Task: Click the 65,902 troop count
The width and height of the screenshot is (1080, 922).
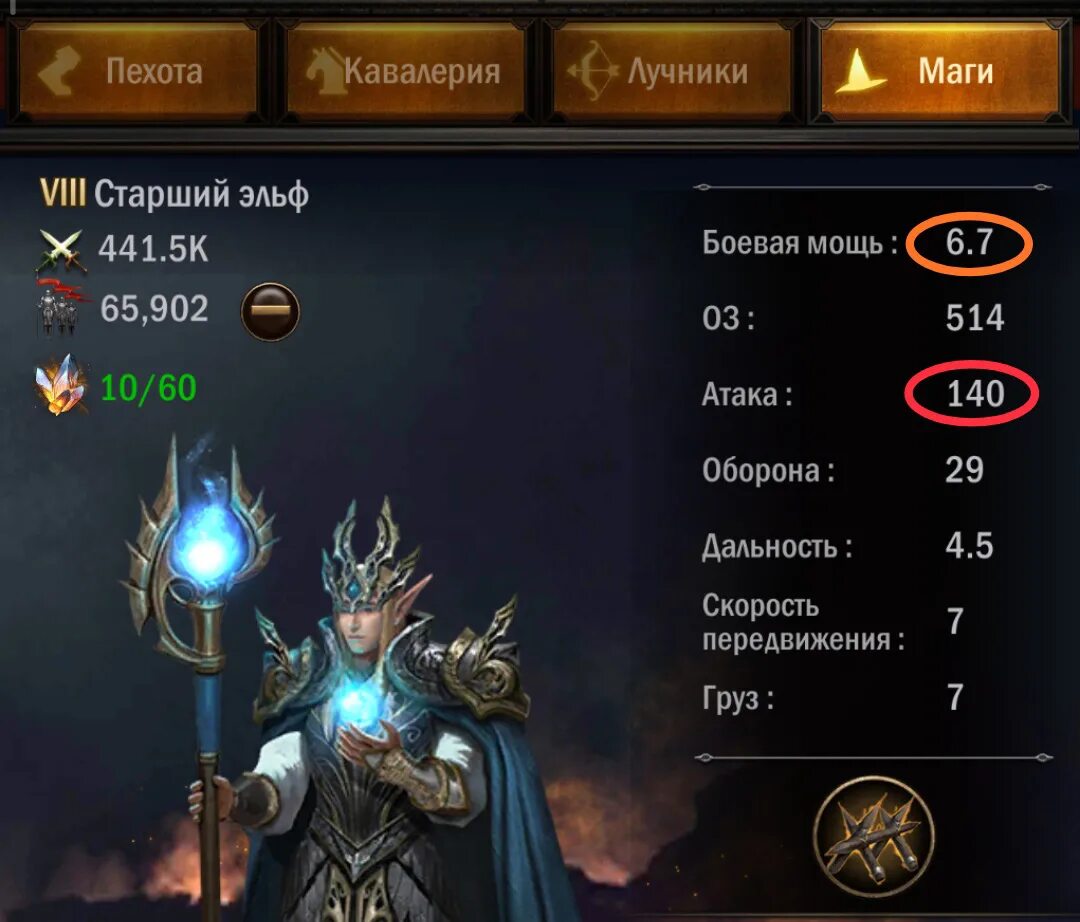Action: coord(154,308)
